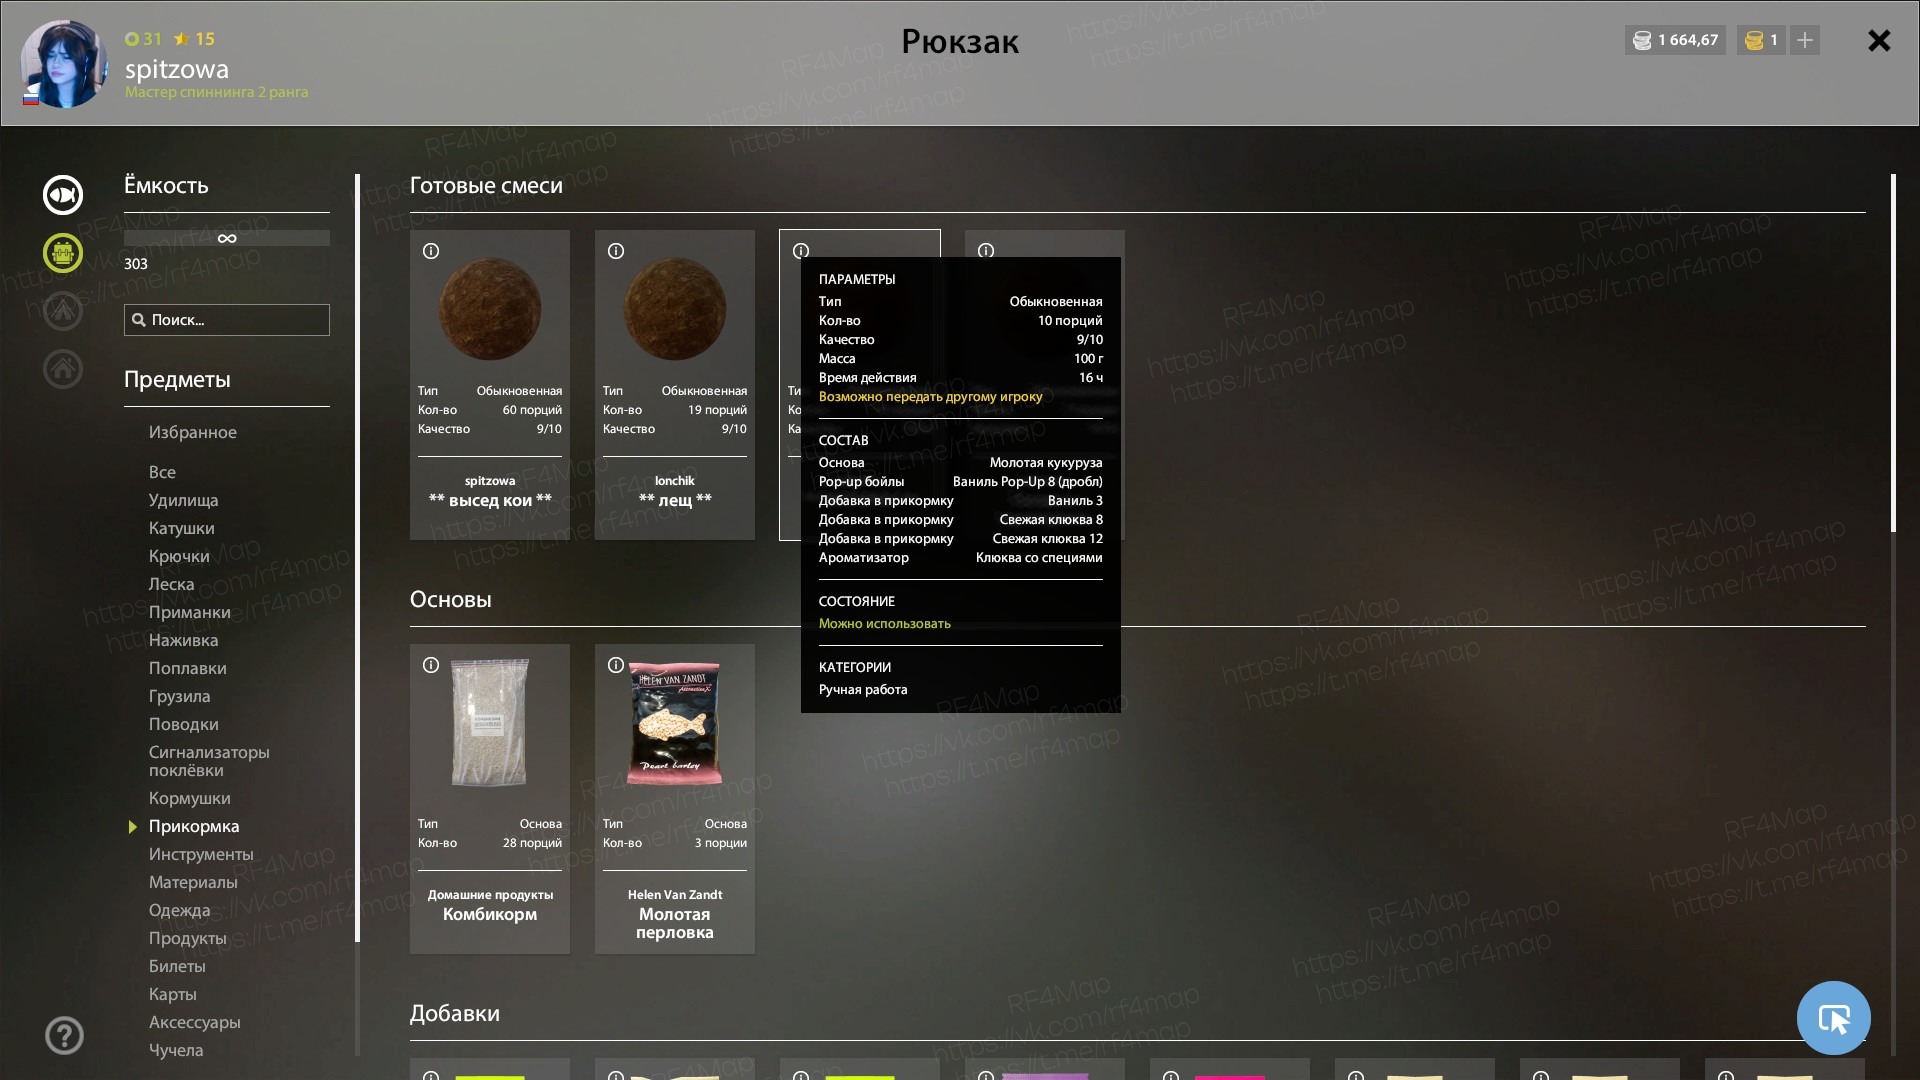The height and width of the screenshot is (1080, 1920).
Task: Click info icon on Комбикорм card
Action: 431,665
